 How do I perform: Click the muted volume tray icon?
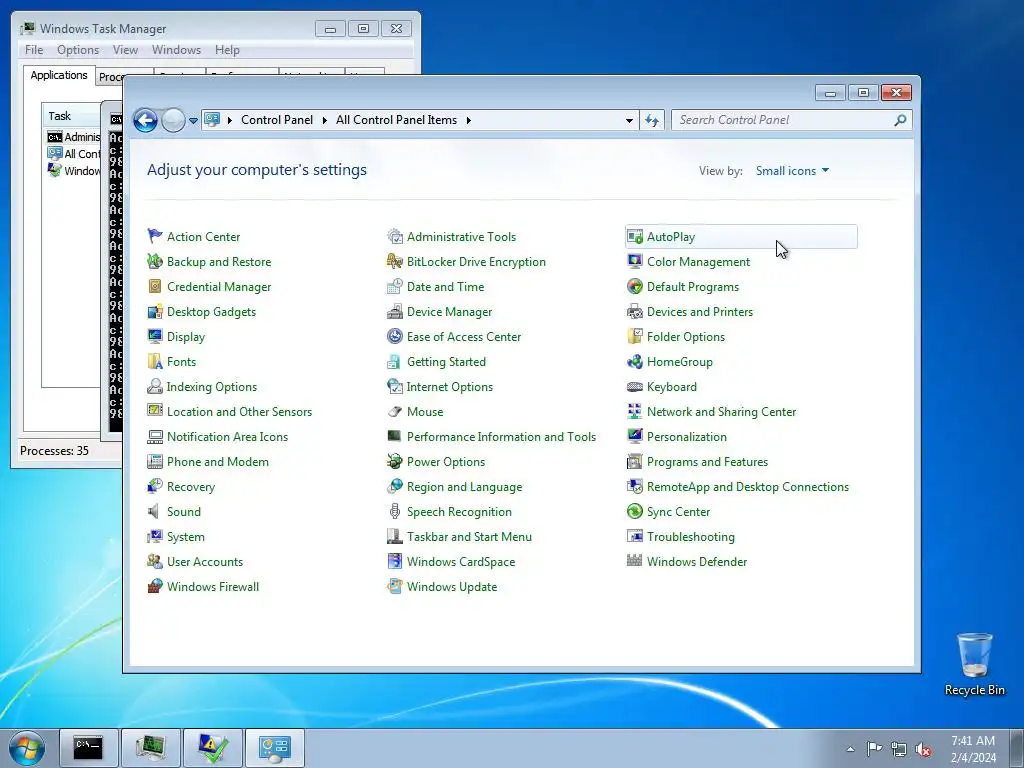[x=923, y=749]
